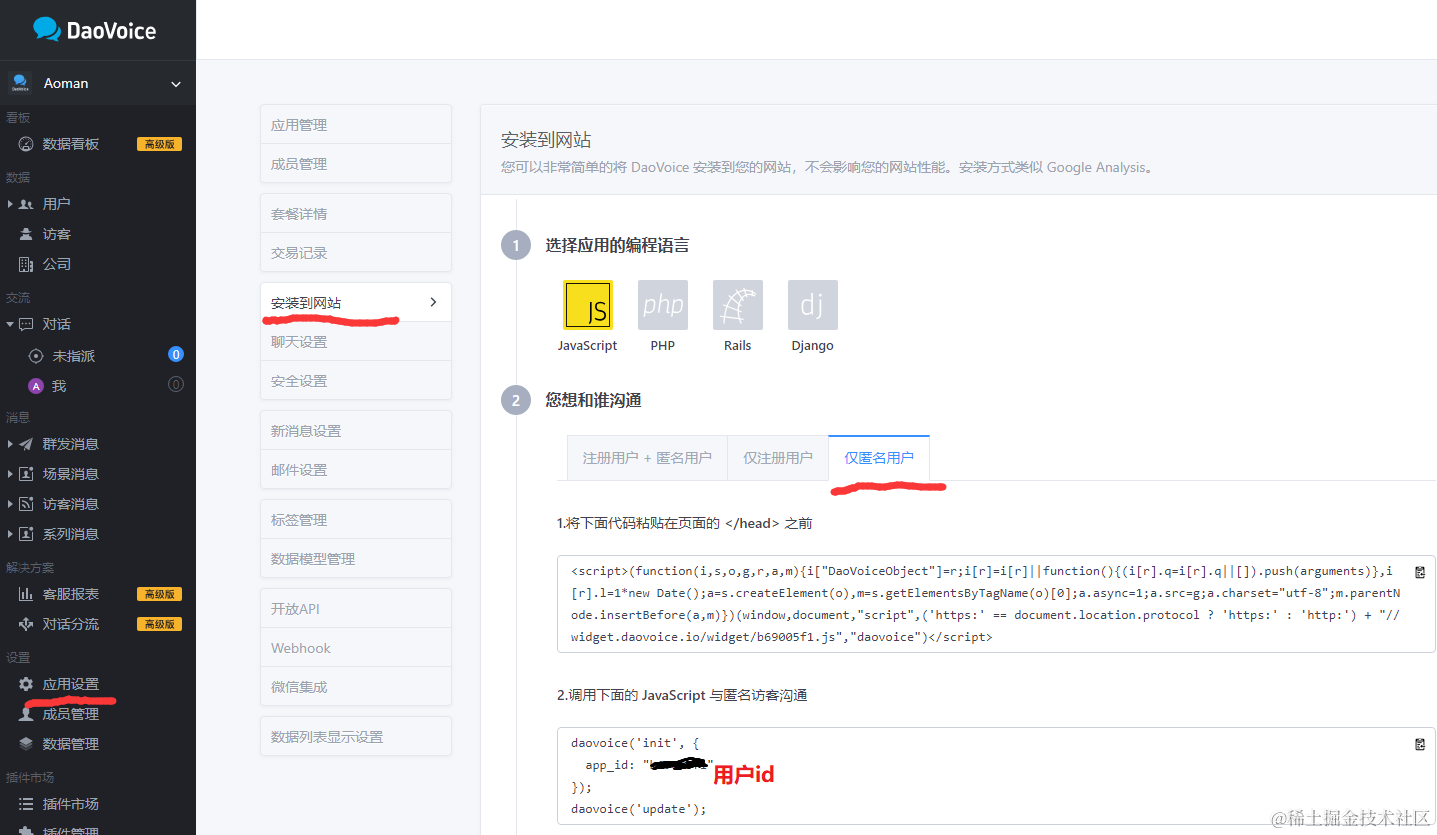Click the 群发消息 paper plane icon
Image resolution: width=1437 pixels, height=835 pixels.
point(26,444)
